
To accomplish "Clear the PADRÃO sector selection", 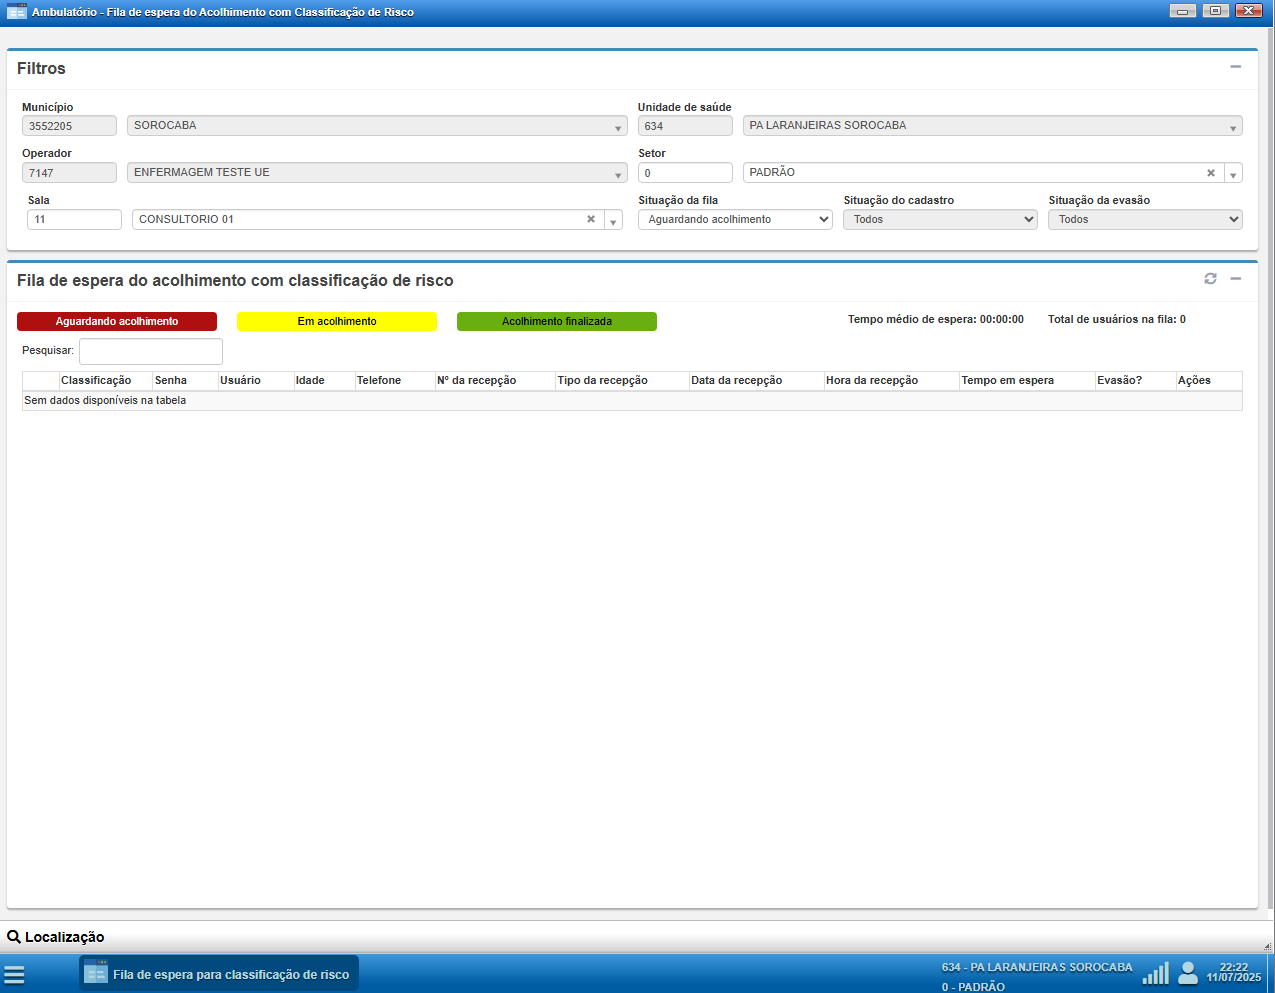I will 1210,173.
